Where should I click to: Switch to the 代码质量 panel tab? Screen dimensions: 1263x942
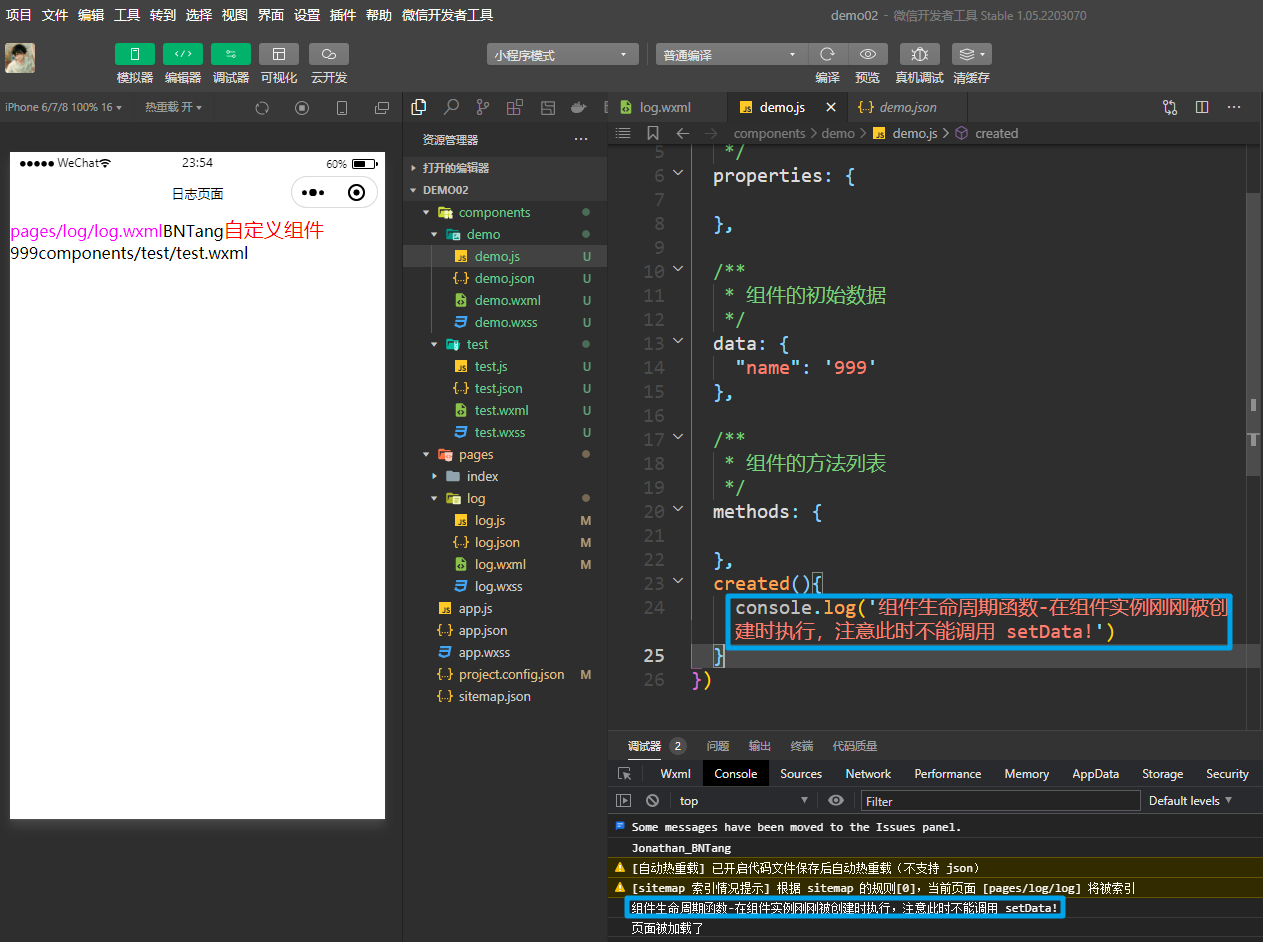[x=855, y=746]
